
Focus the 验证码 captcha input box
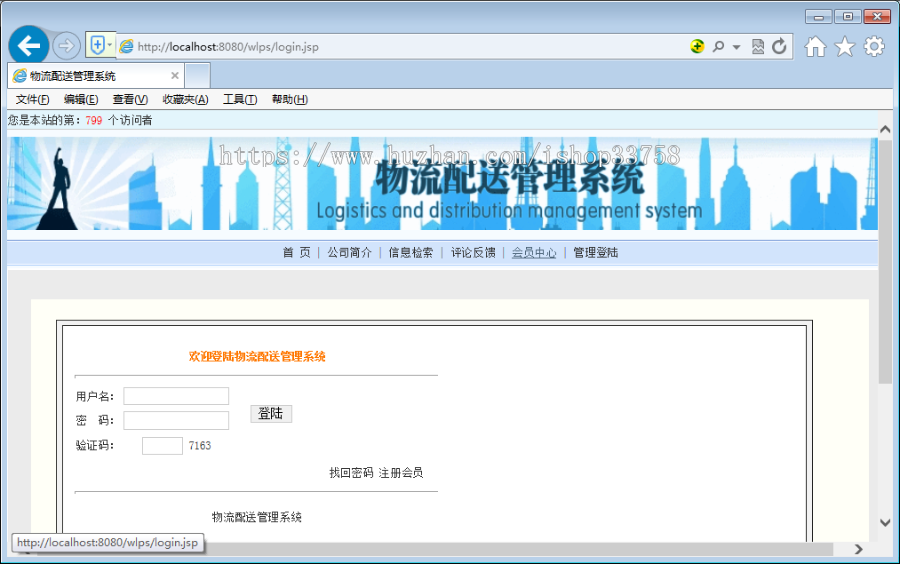(x=162, y=446)
